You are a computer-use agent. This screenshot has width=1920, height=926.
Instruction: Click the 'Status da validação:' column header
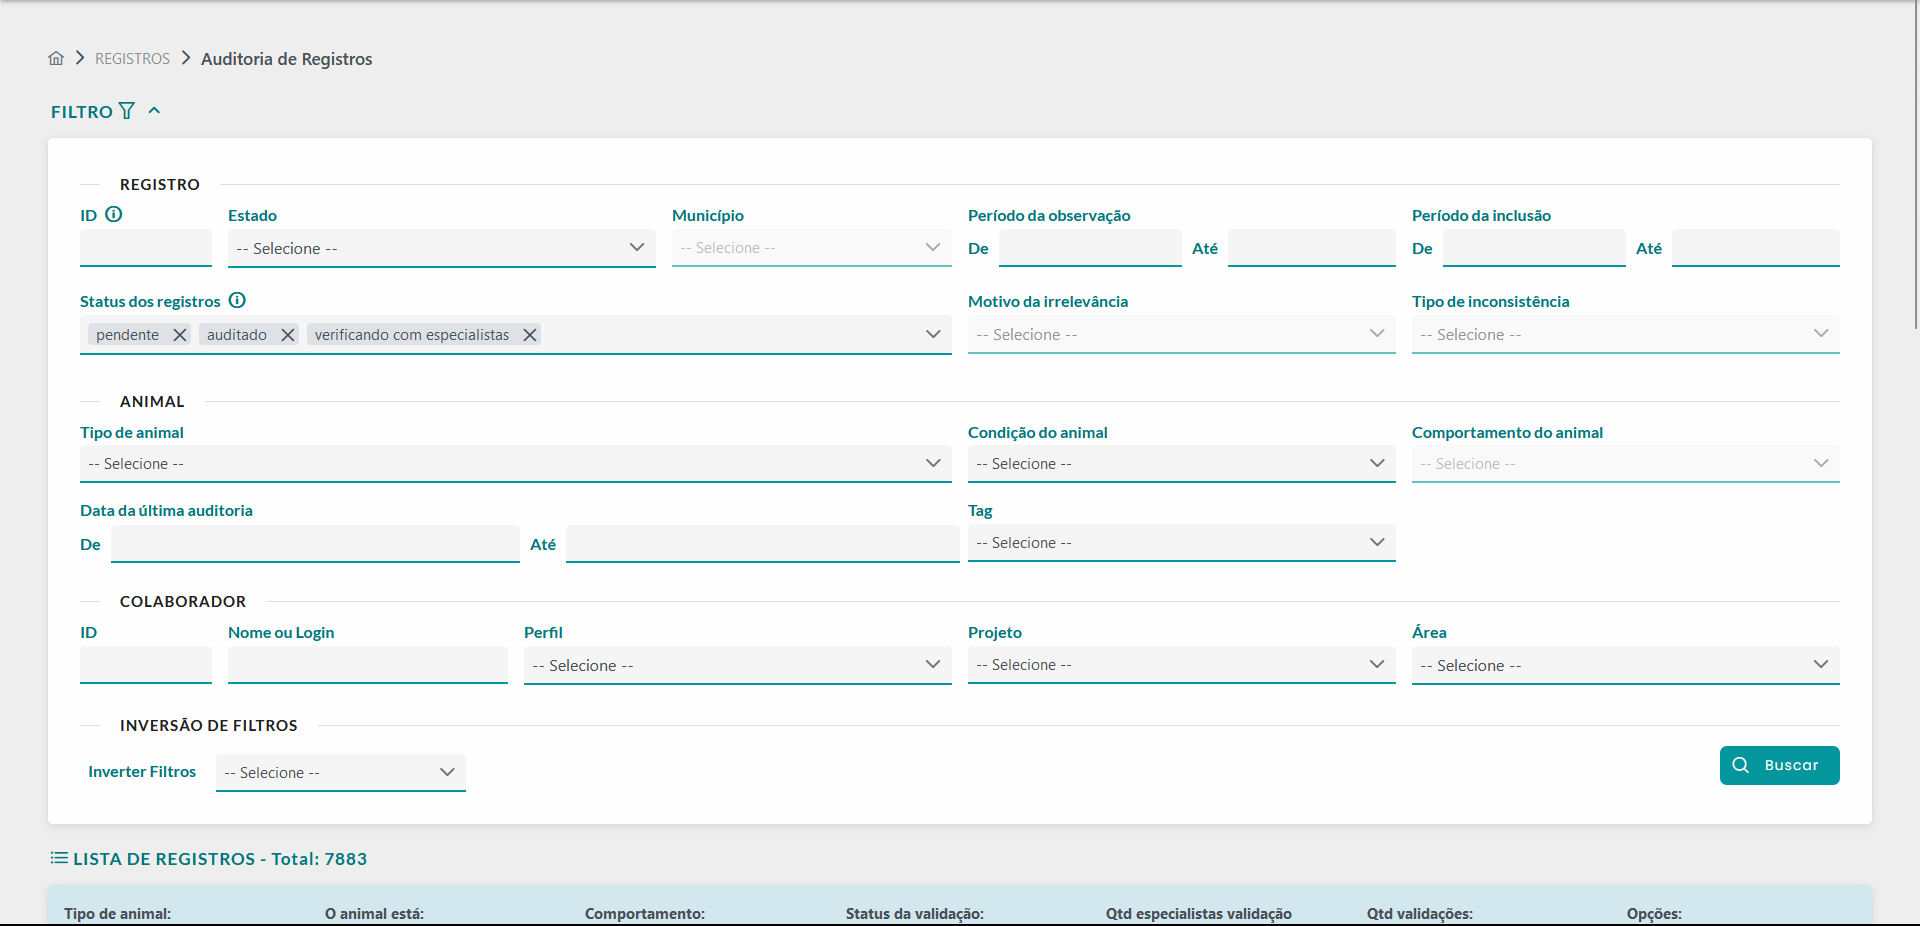click(915, 913)
